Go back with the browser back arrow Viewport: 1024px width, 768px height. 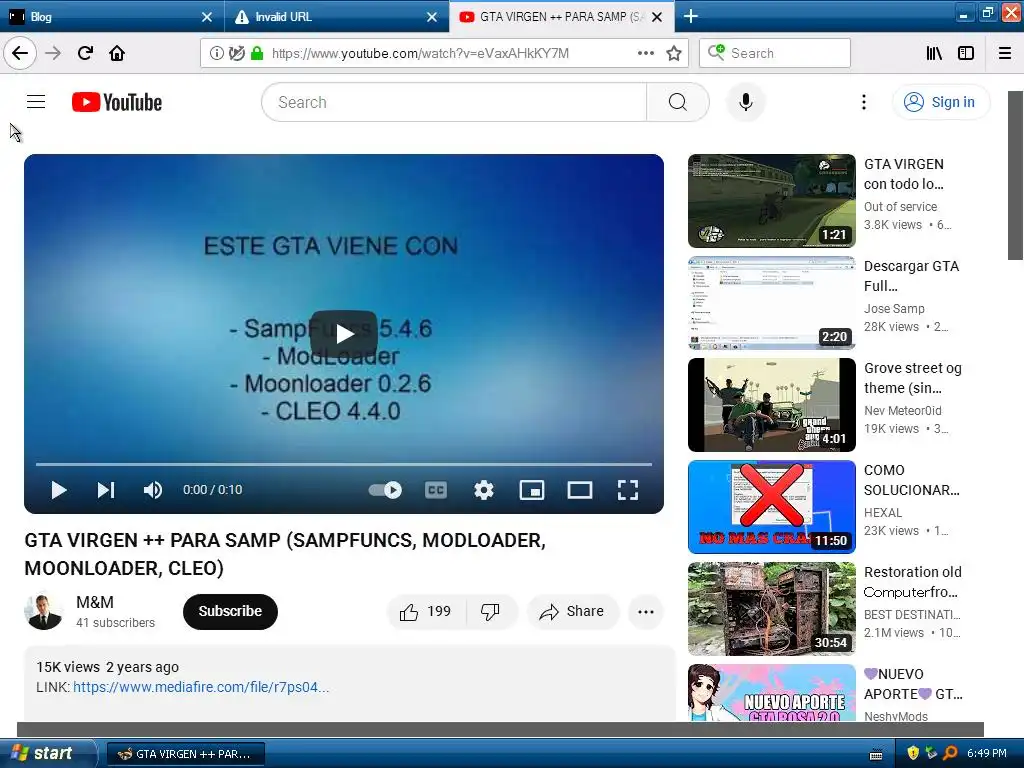[x=20, y=53]
